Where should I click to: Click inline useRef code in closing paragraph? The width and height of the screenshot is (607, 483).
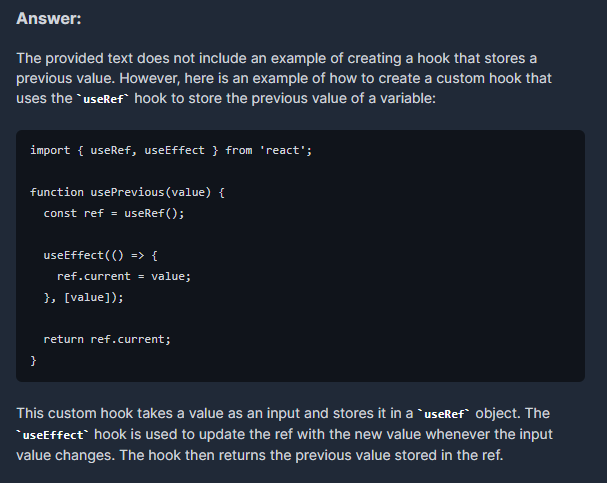[x=444, y=414]
